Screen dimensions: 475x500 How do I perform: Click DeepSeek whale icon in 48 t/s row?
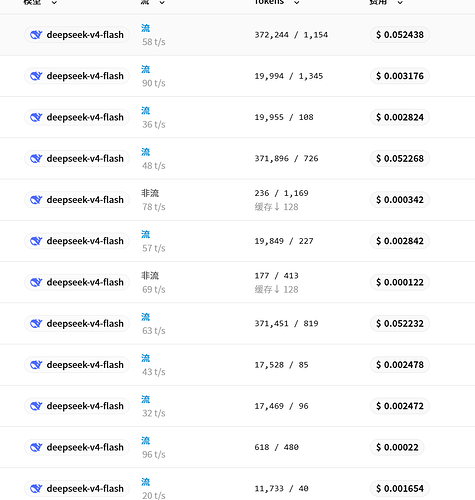pos(36,158)
